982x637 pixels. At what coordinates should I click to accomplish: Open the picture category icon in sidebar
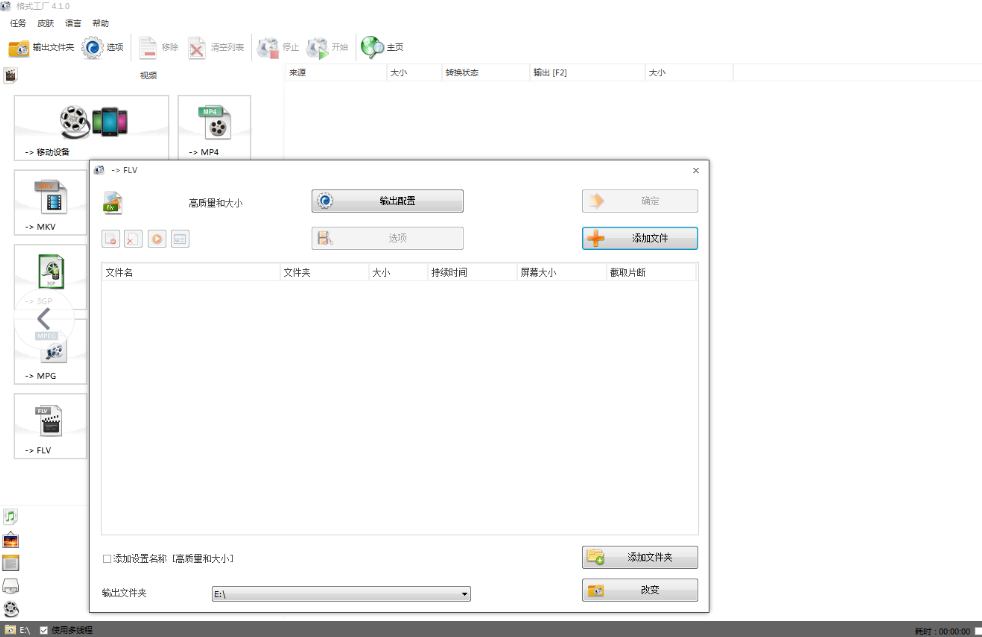pyautogui.click(x=11, y=540)
